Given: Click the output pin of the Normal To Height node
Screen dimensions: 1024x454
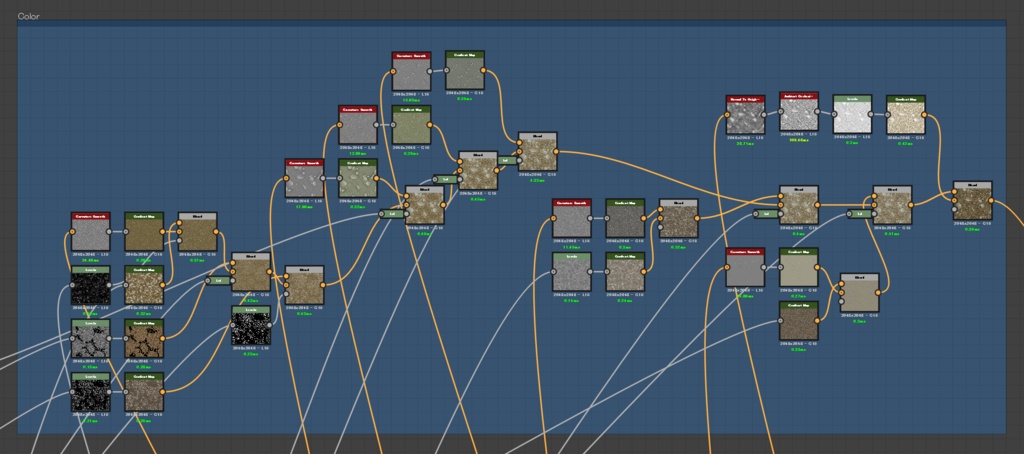Looking at the screenshot, I should click(x=765, y=114).
